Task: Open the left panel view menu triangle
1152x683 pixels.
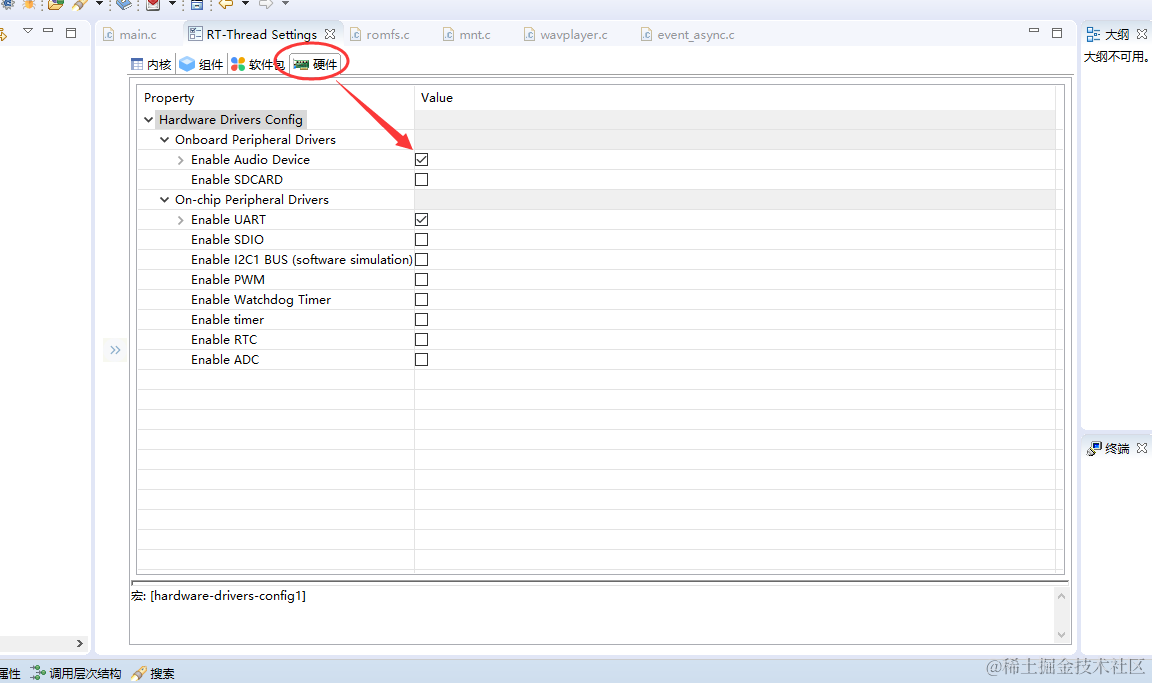Action: (x=28, y=31)
